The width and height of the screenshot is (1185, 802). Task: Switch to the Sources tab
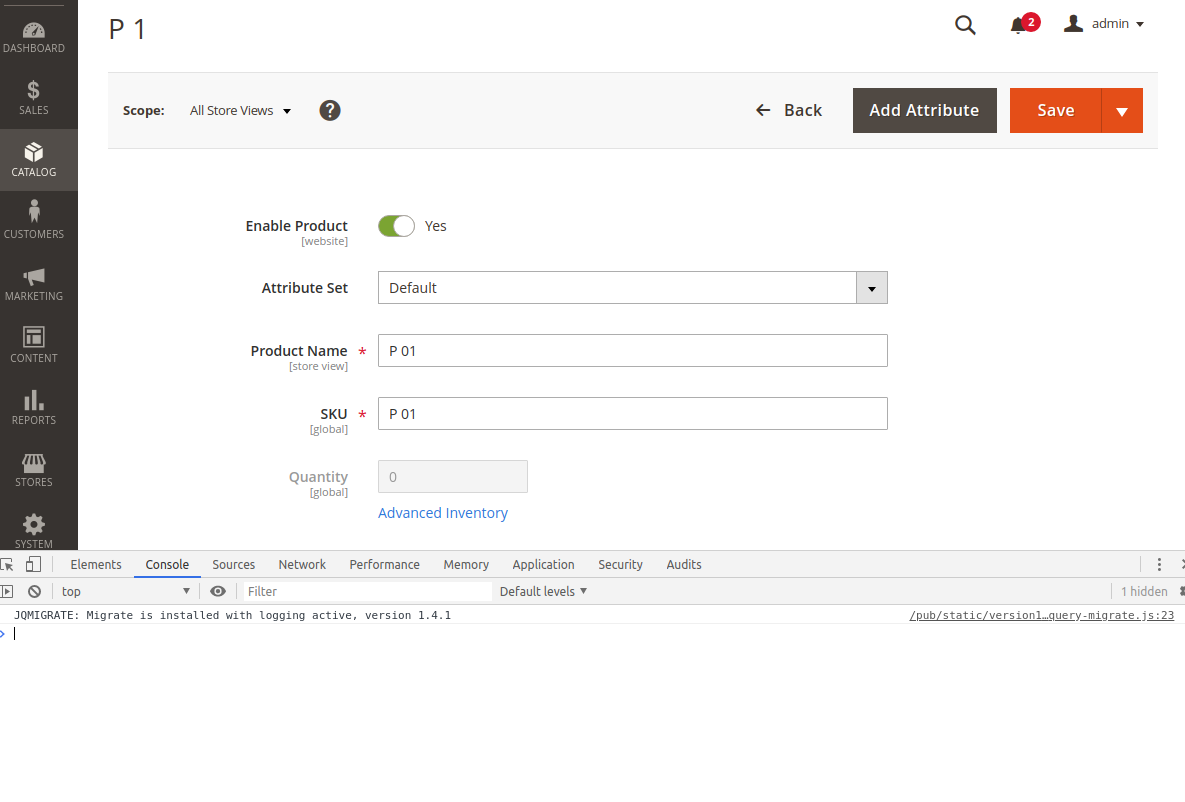click(234, 565)
